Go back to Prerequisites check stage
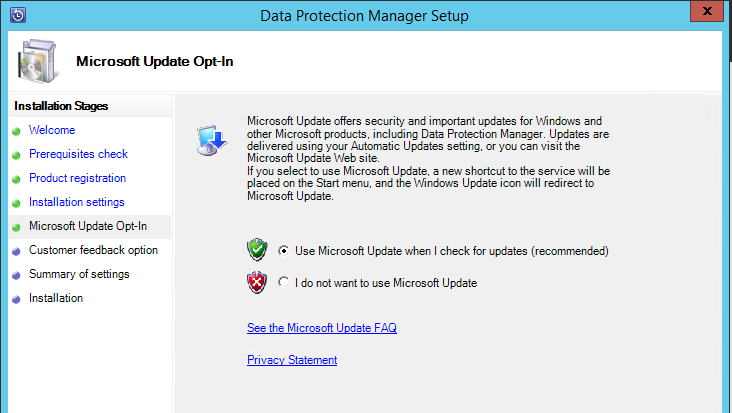The image size is (732, 413). point(78,154)
